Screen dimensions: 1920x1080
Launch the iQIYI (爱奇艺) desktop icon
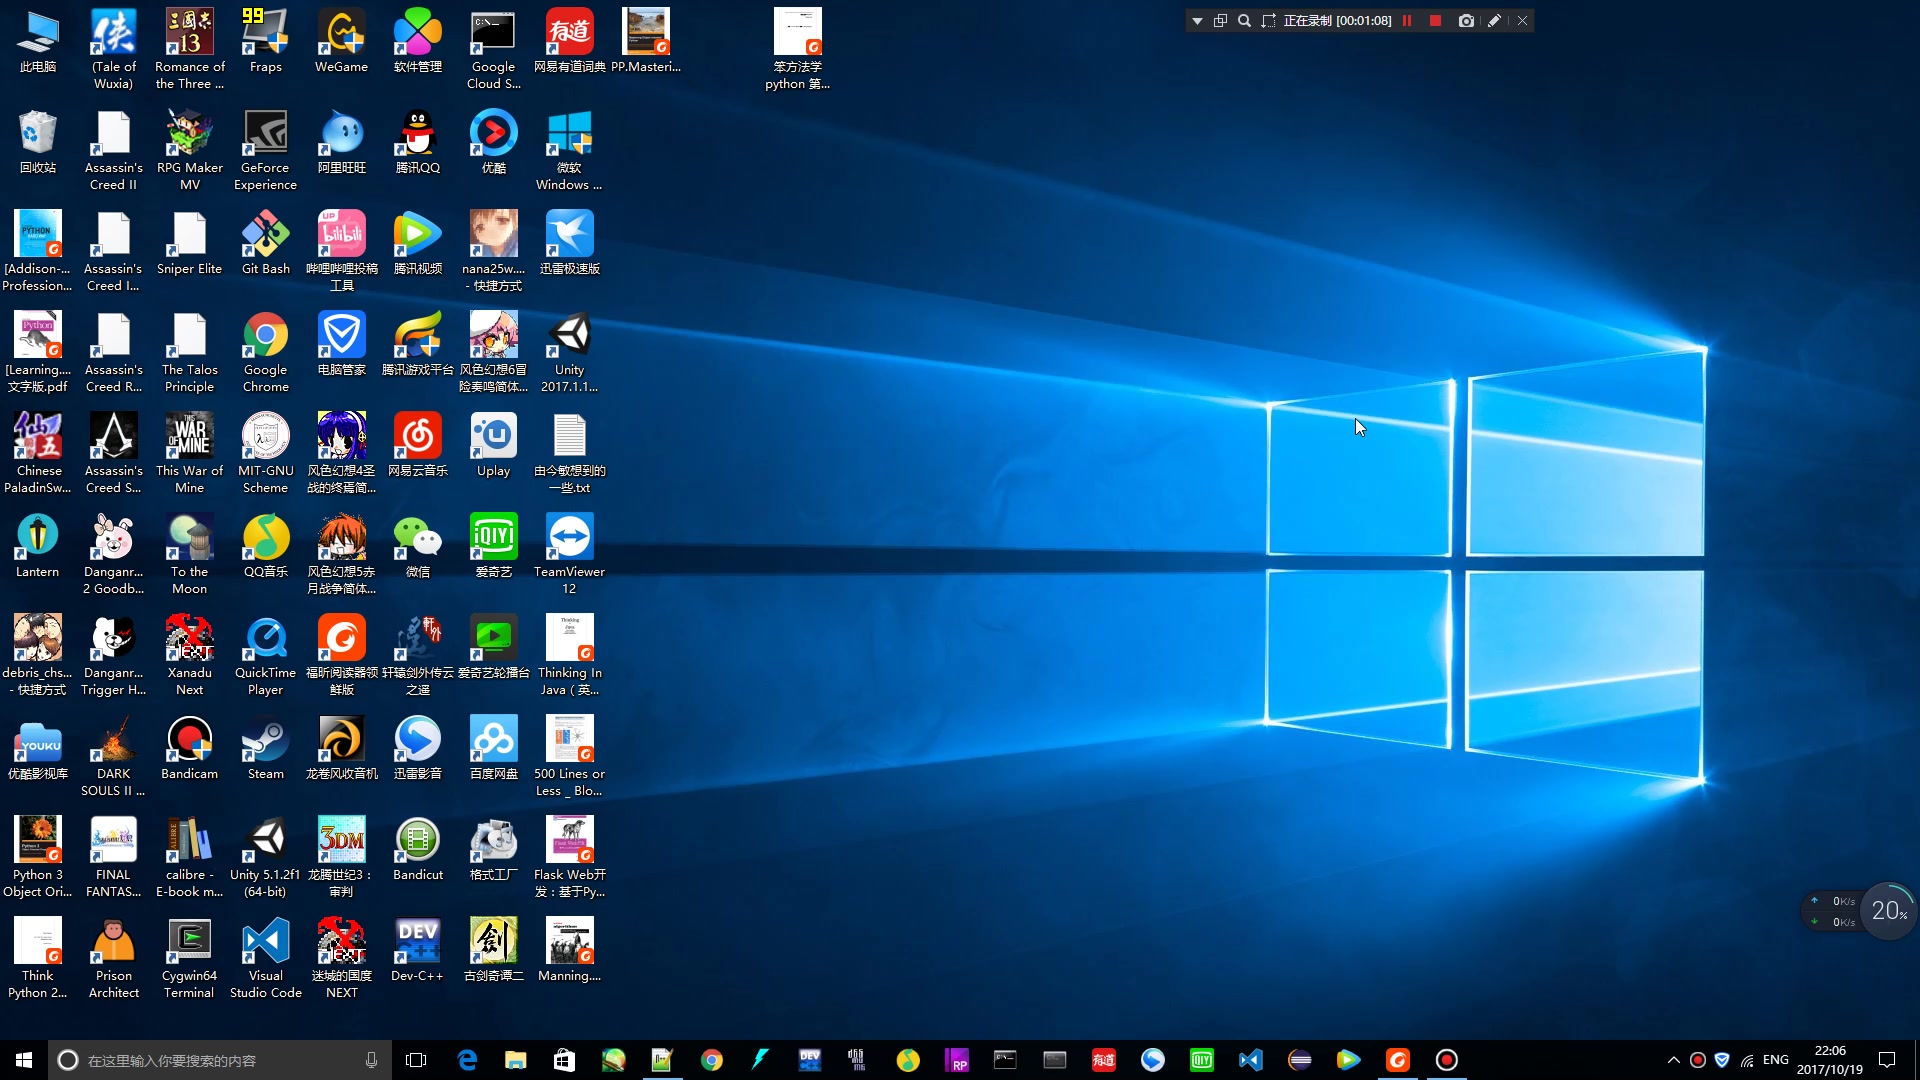[493, 546]
